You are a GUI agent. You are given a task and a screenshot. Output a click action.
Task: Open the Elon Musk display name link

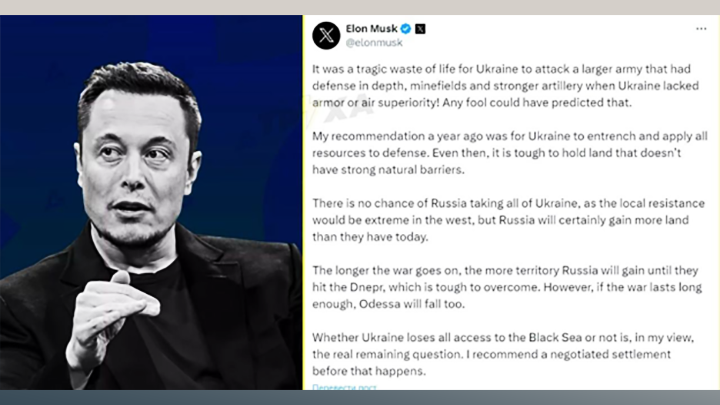pos(372,29)
